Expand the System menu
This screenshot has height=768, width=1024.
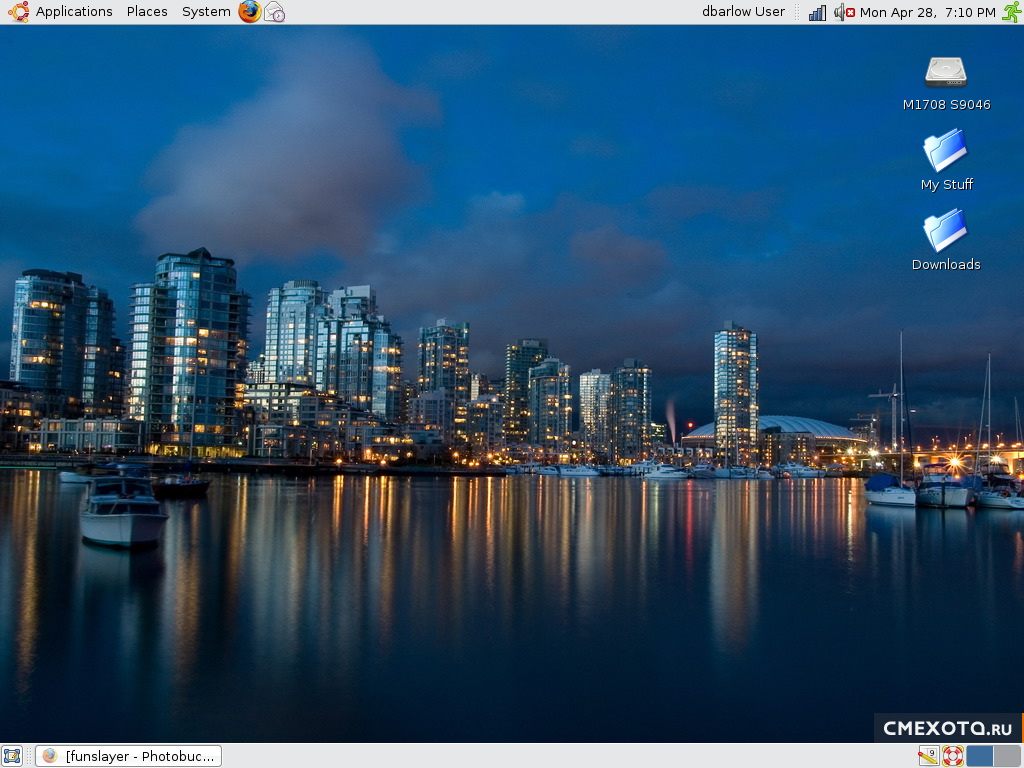click(206, 12)
